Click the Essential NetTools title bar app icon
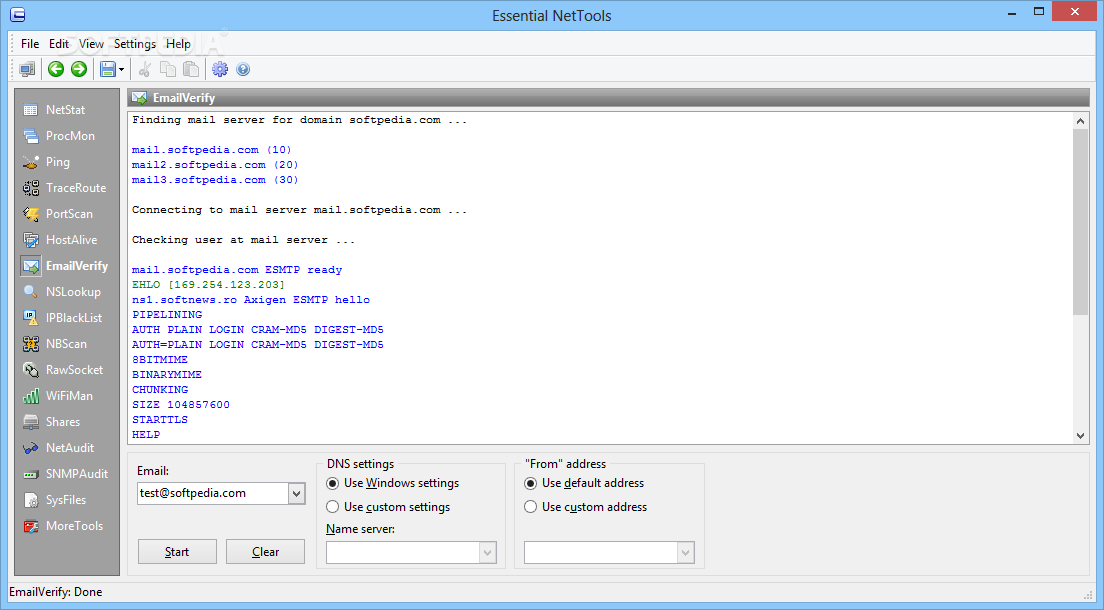The width and height of the screenshot is (1104, 610). [x=18, y=14]
